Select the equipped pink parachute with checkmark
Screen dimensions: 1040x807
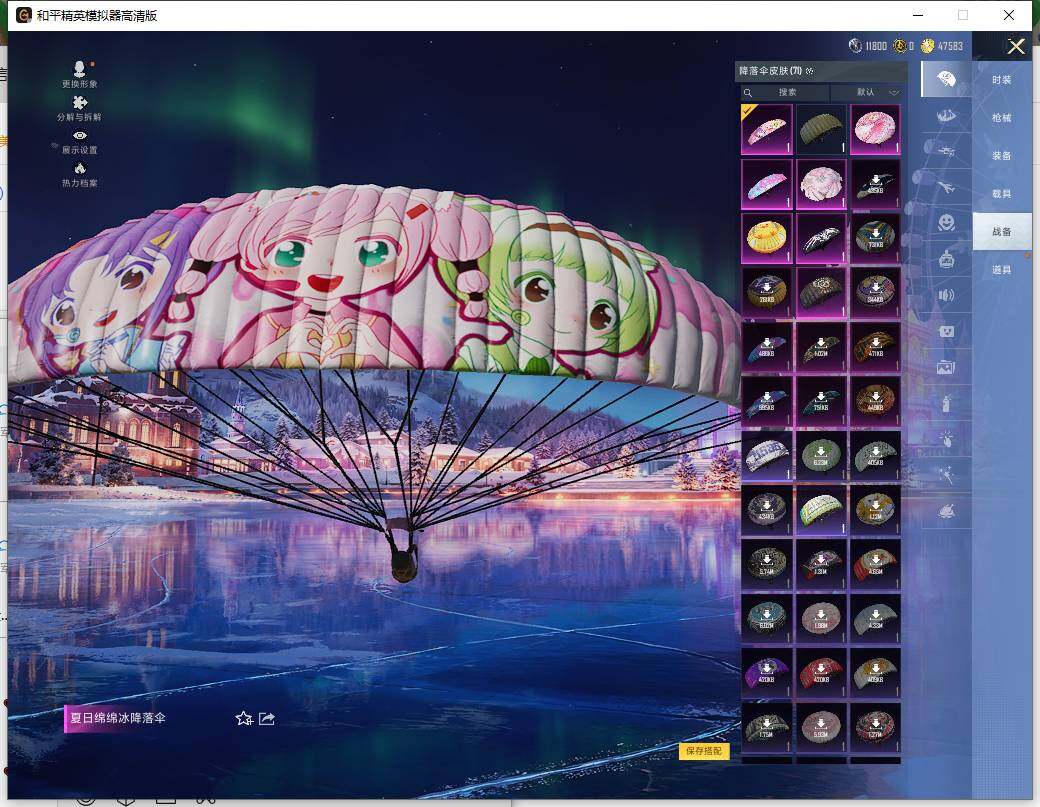click(766, 129)
